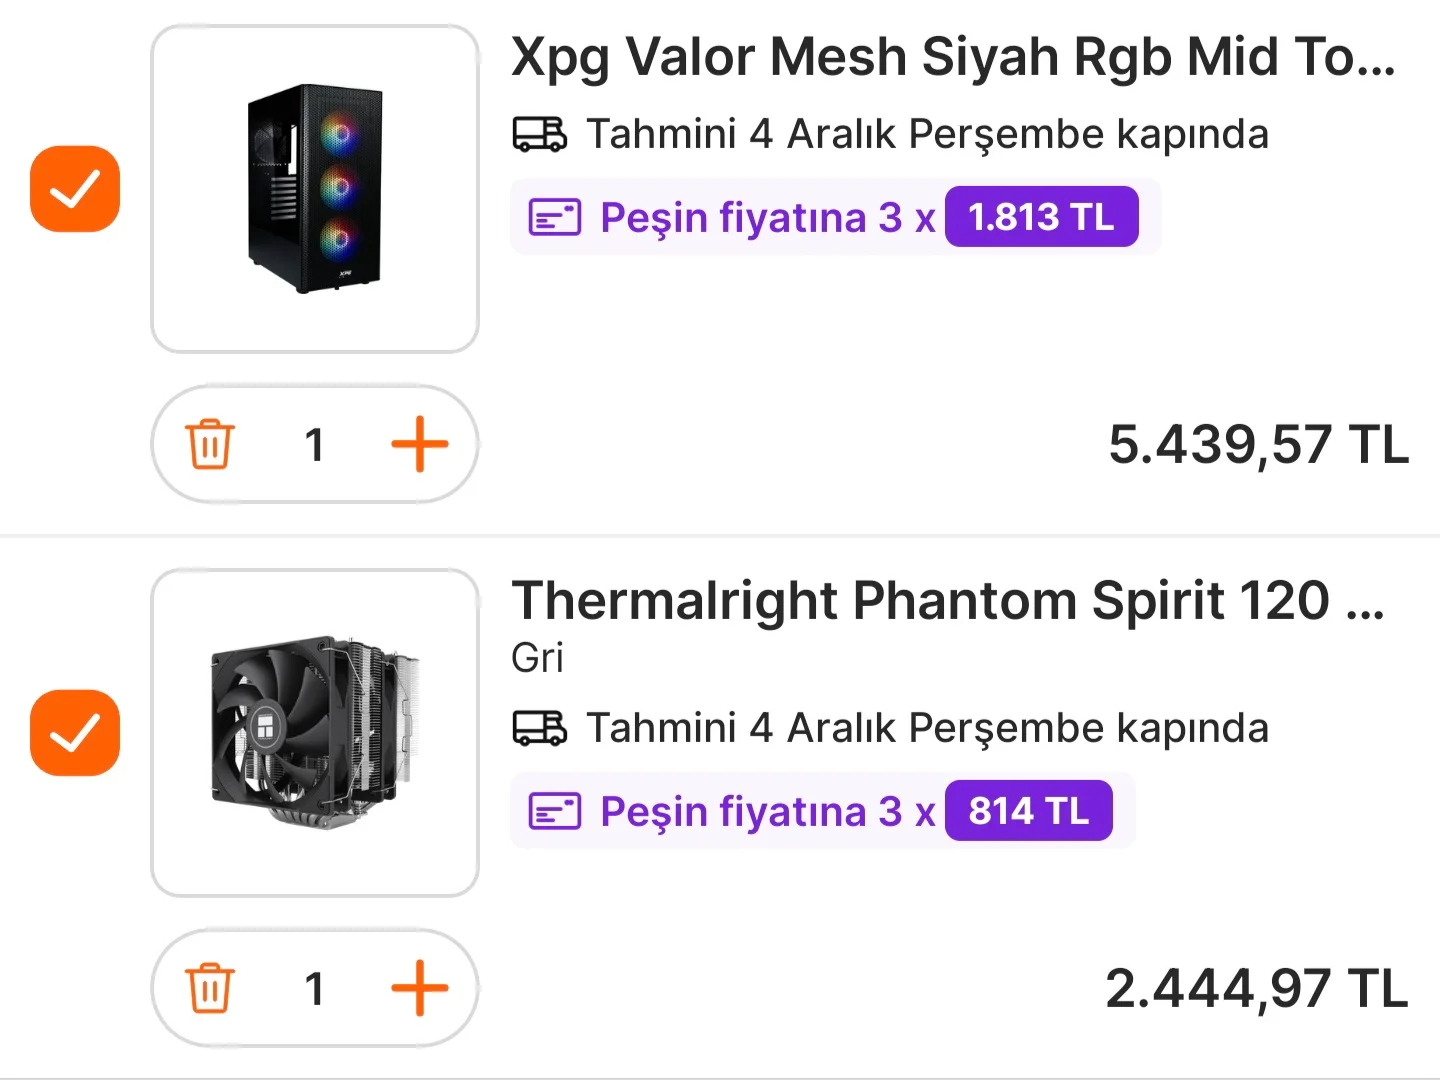Screen dimensions: 1440x1080
Task: Click the 5.439,57 TL price
Action: (1258, 445)
